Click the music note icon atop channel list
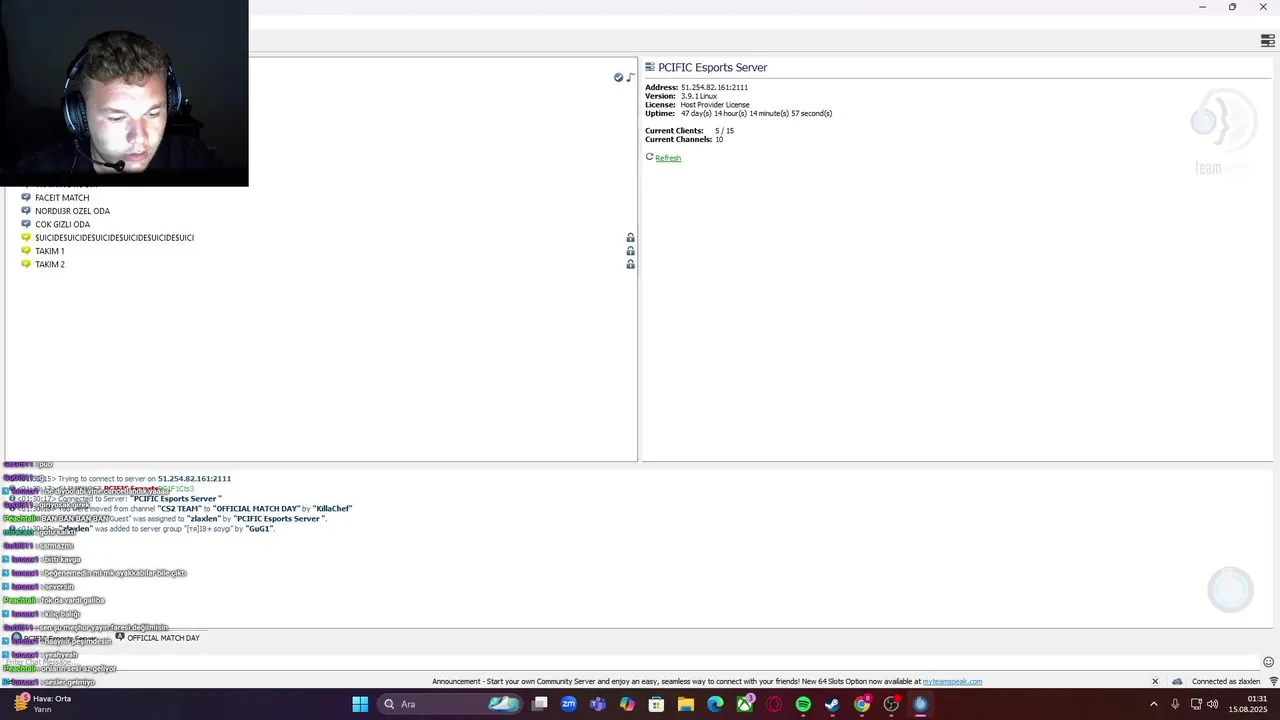The image size is (1280, 720). point(630,77)
